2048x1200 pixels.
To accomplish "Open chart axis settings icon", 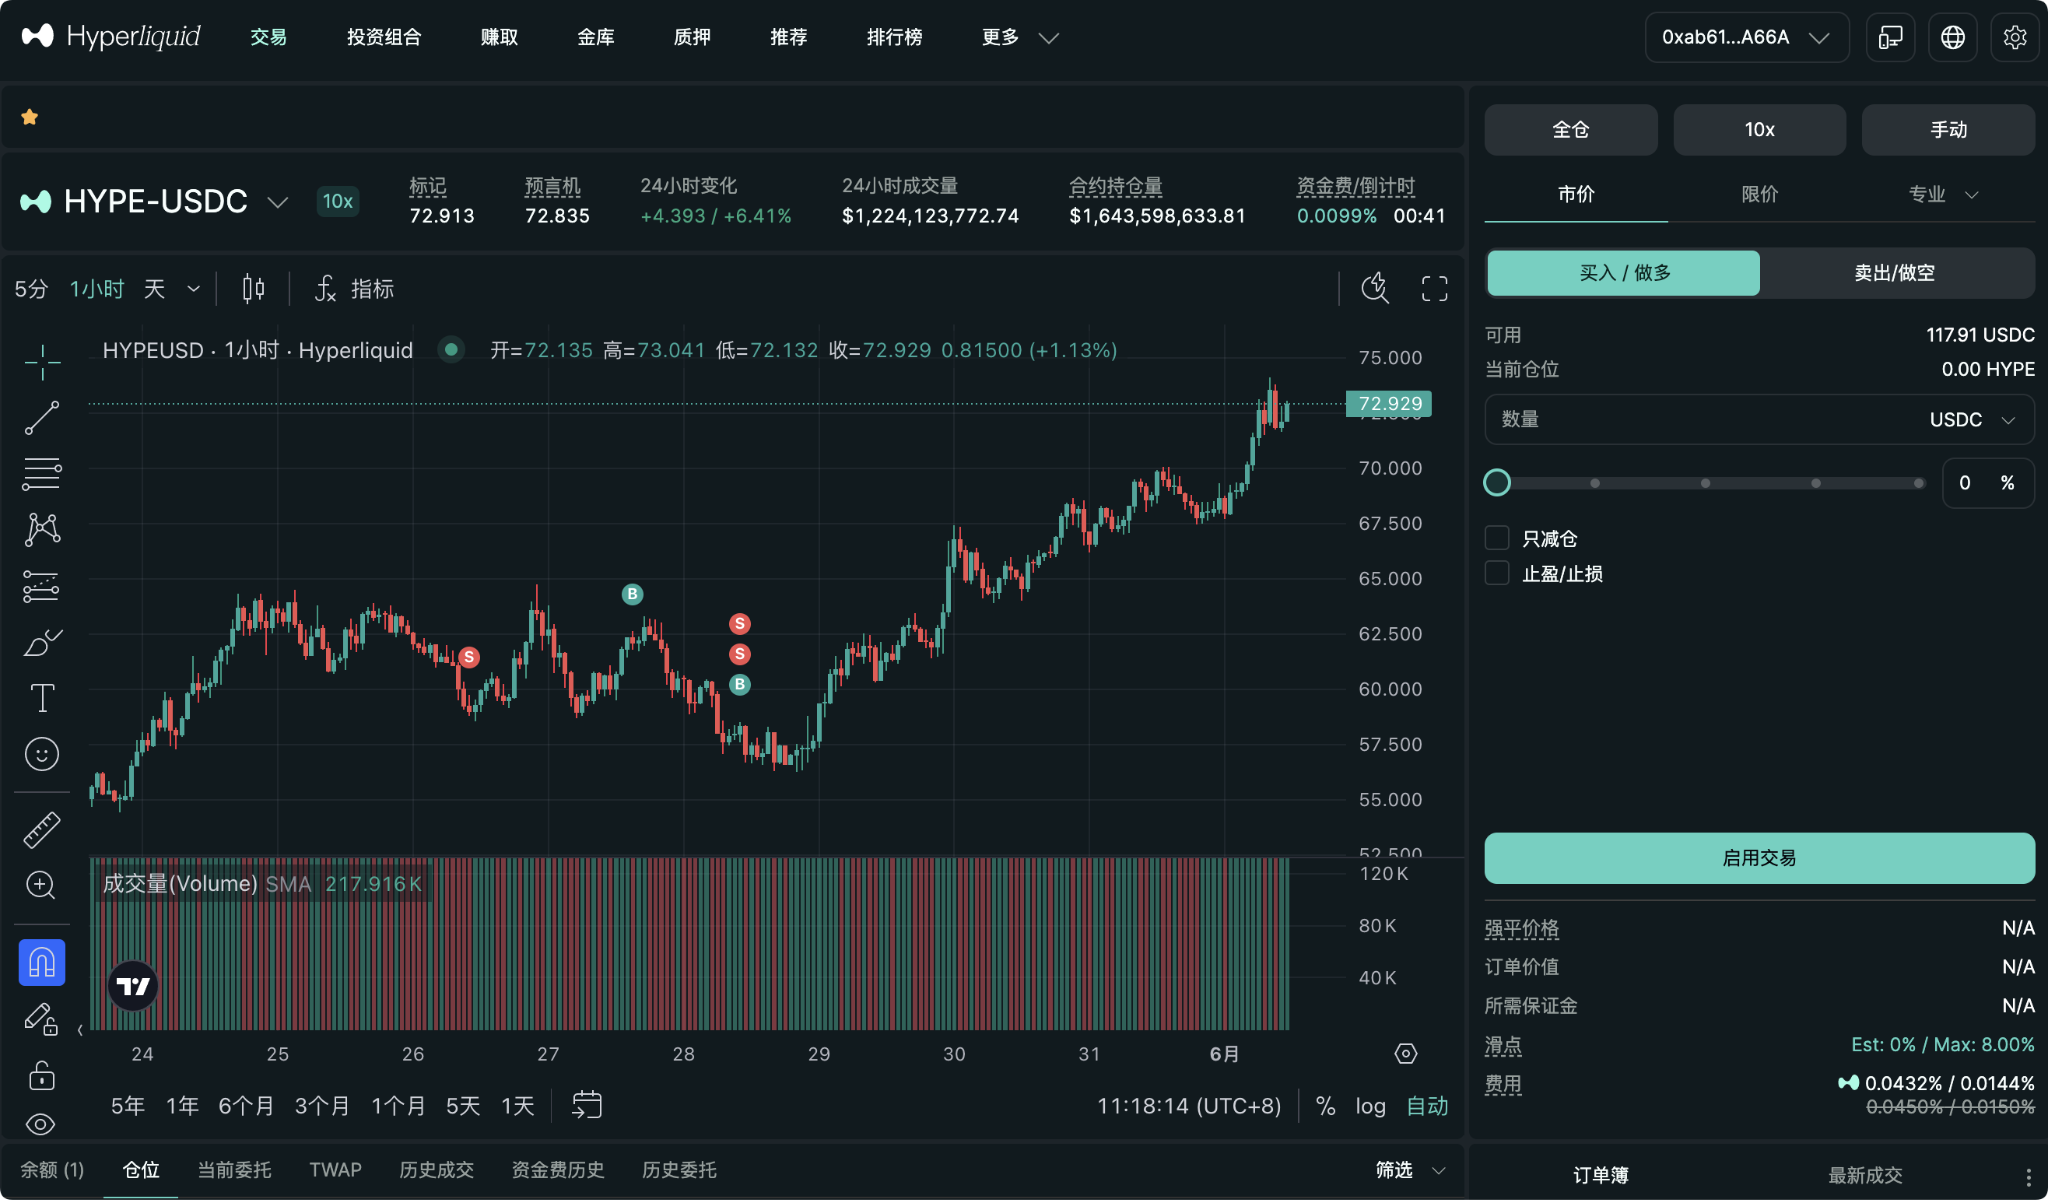I will click(x=1406, y=1053).
